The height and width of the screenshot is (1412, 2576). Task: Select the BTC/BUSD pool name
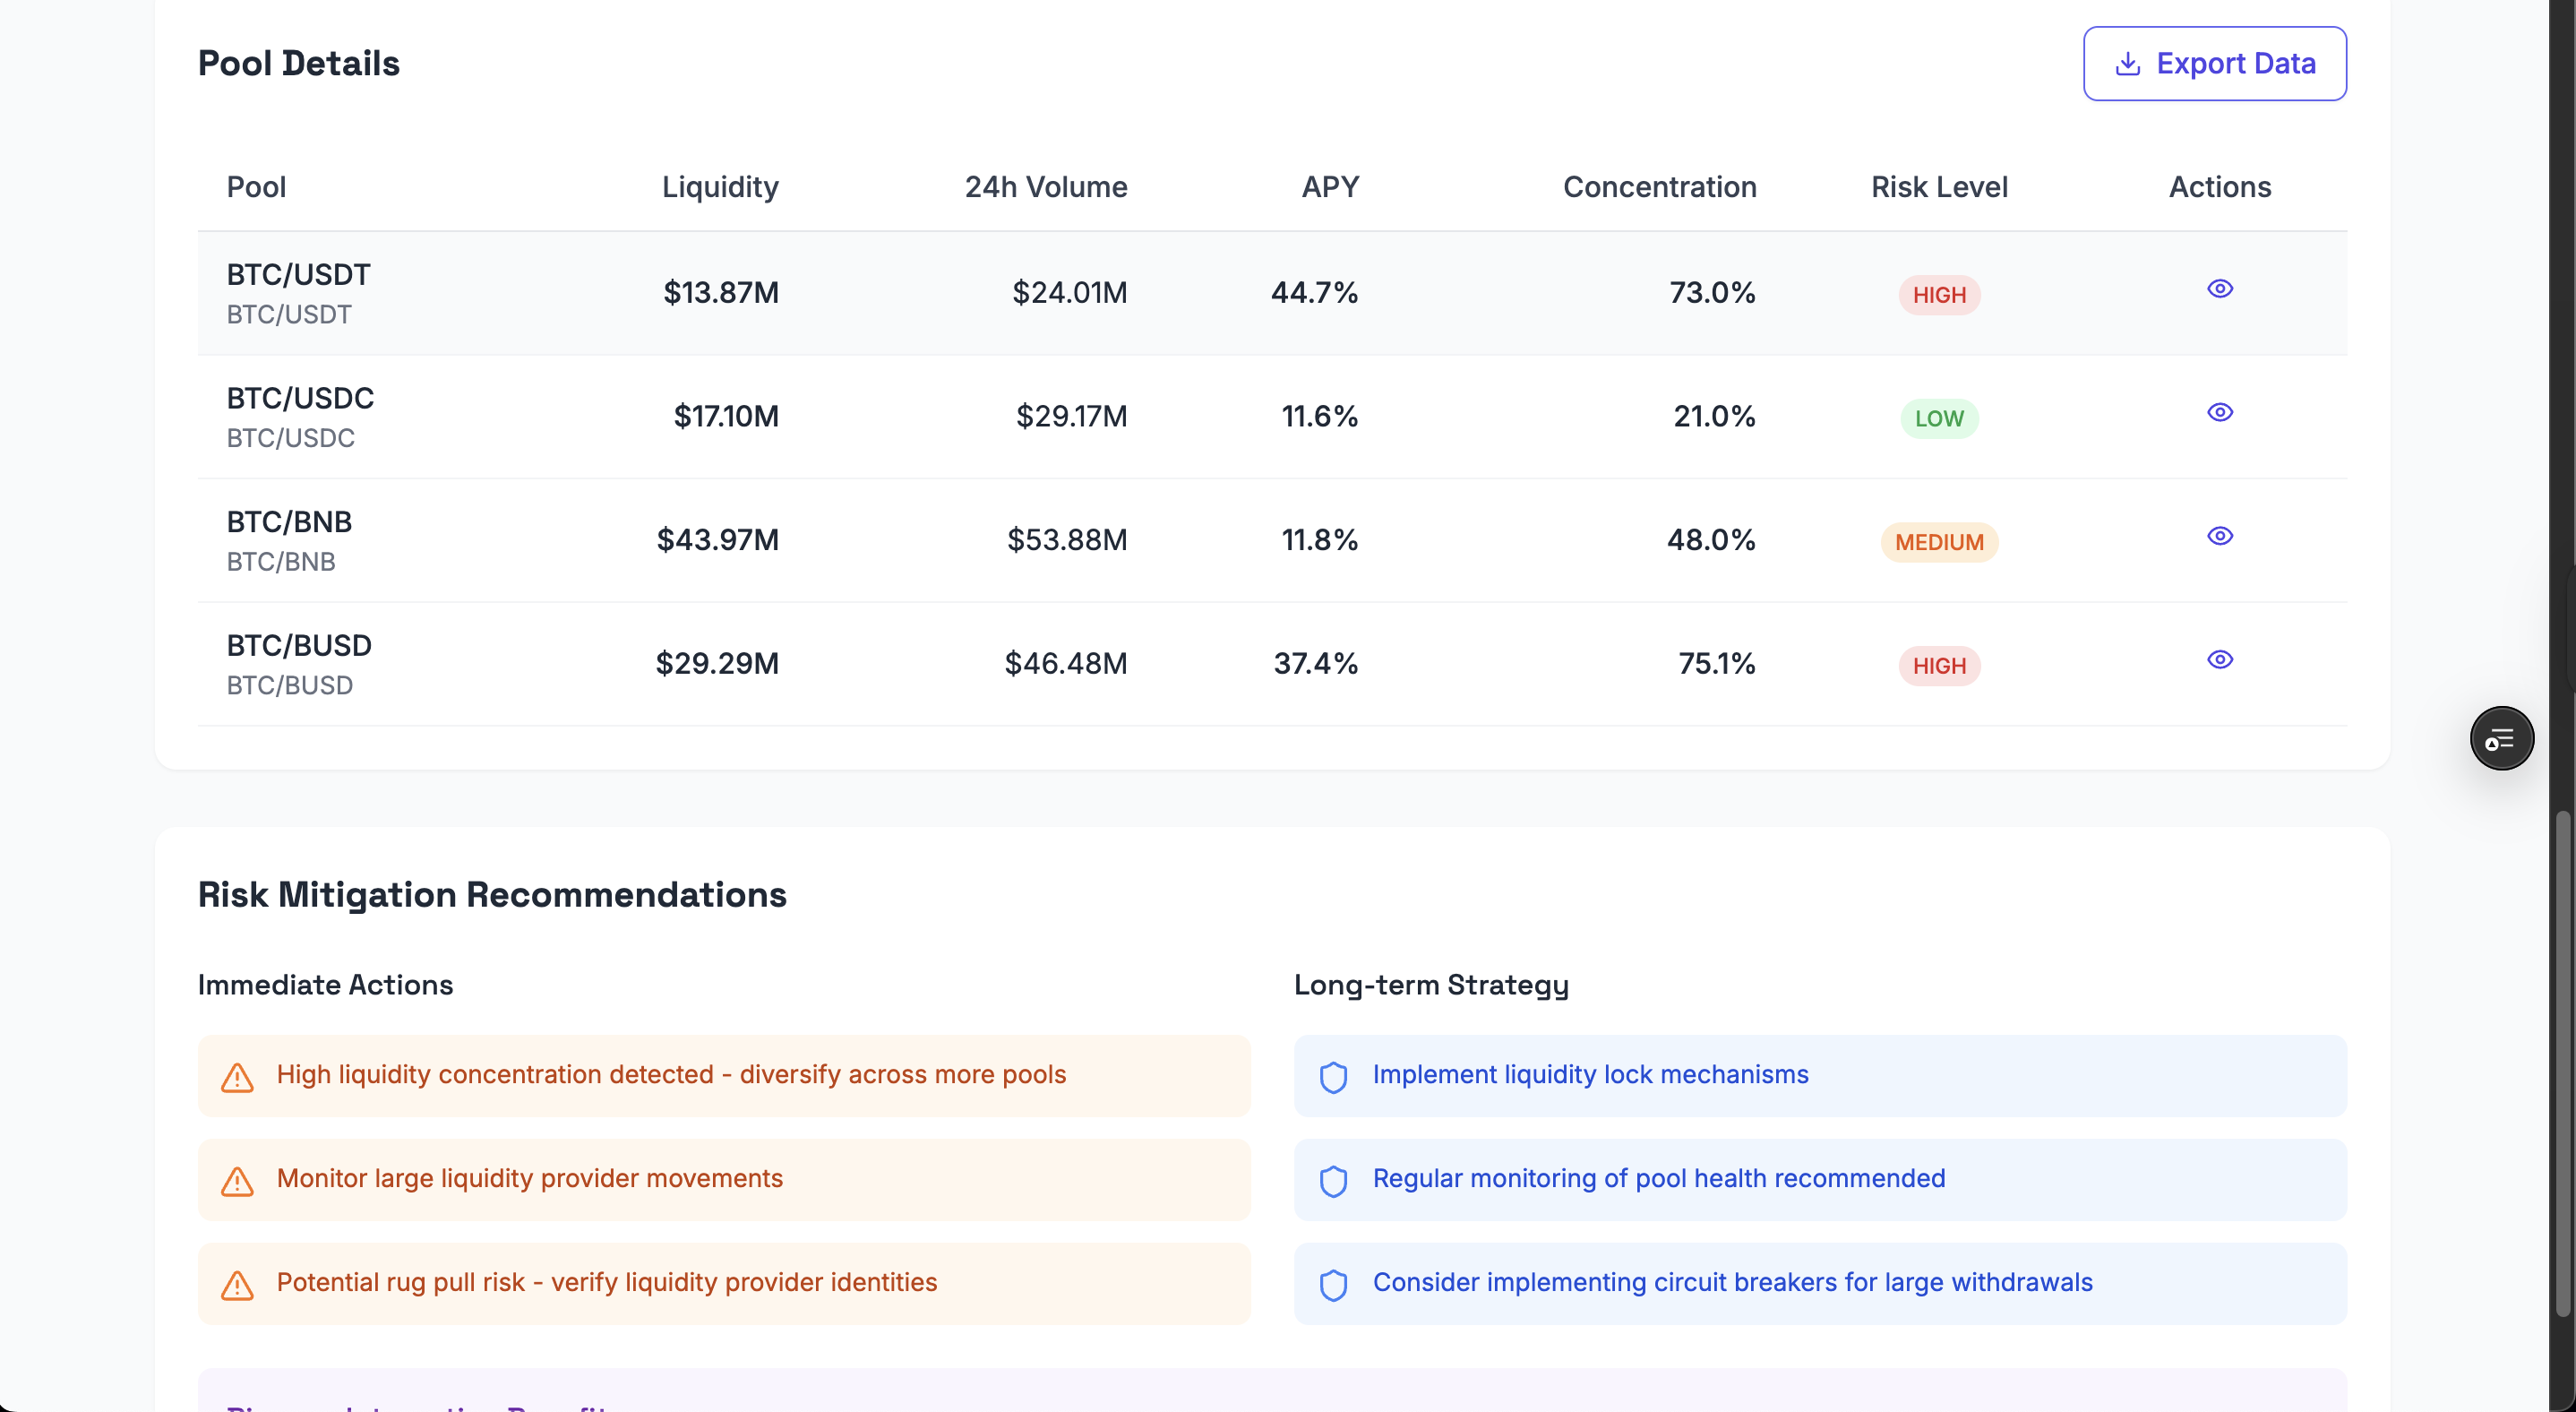(x=299, y=646)
